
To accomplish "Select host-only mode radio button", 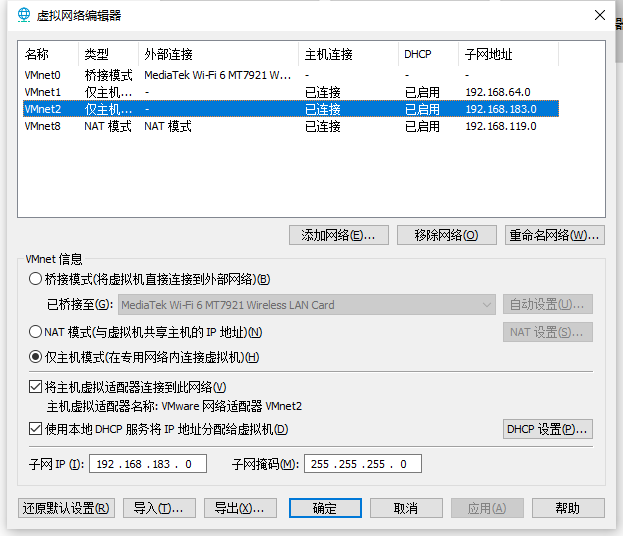I will click(35, 357).
